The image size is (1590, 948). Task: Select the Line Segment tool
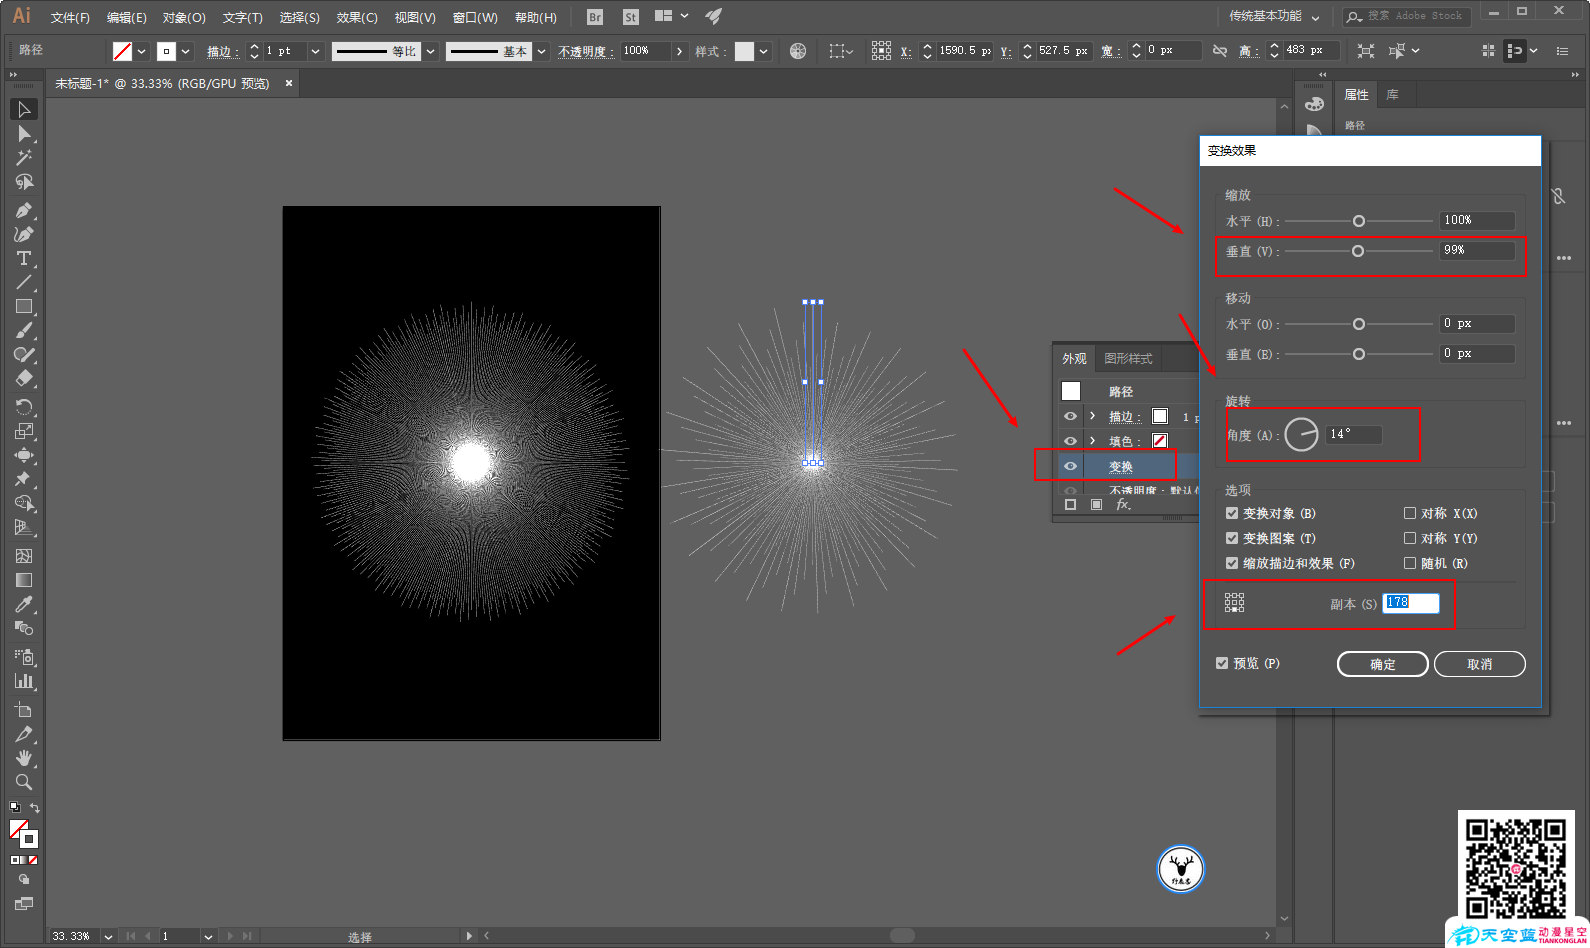point(24,282)
